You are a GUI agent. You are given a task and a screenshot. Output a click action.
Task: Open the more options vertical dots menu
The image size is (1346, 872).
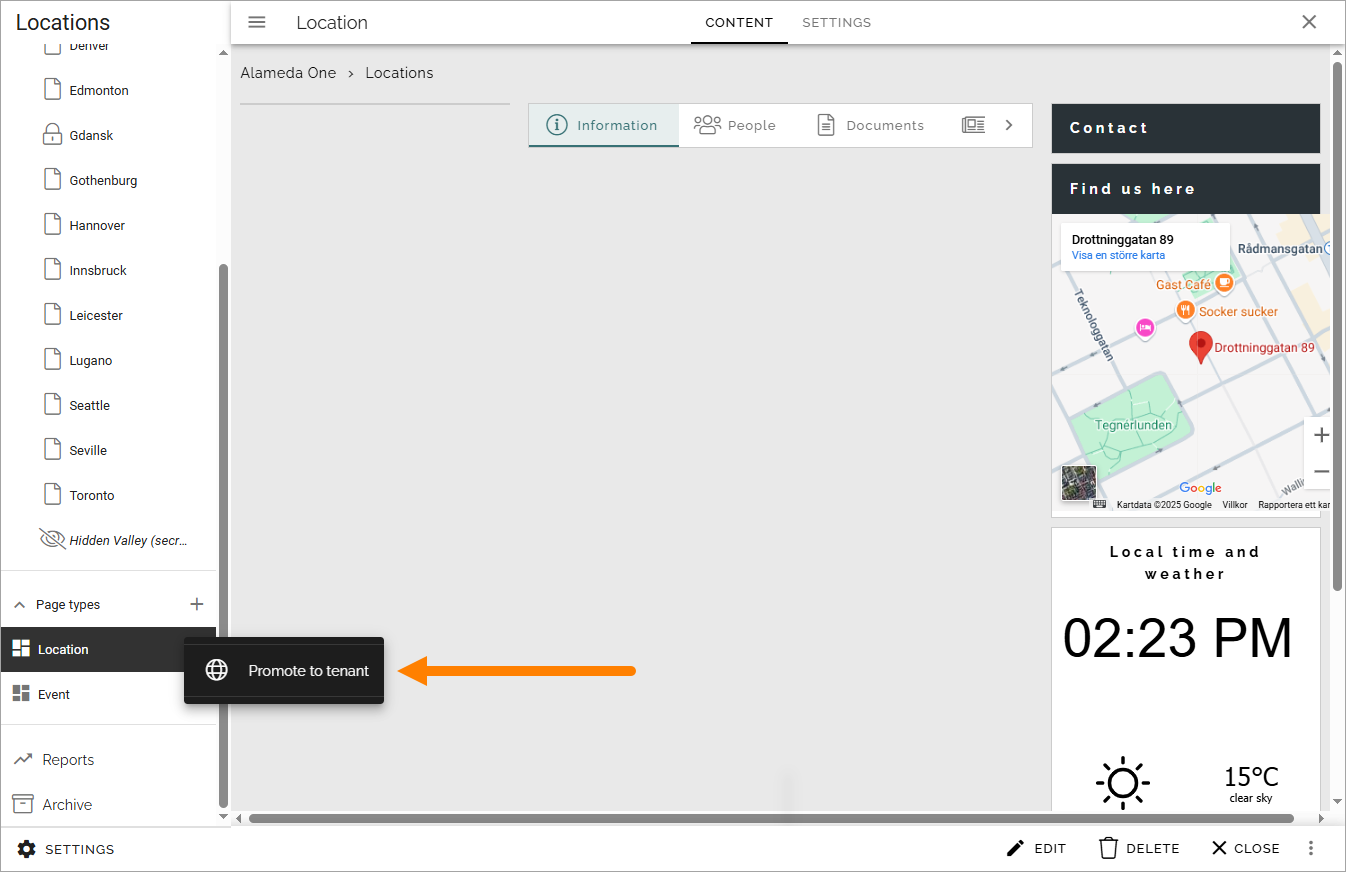(x=1311, y=848)
